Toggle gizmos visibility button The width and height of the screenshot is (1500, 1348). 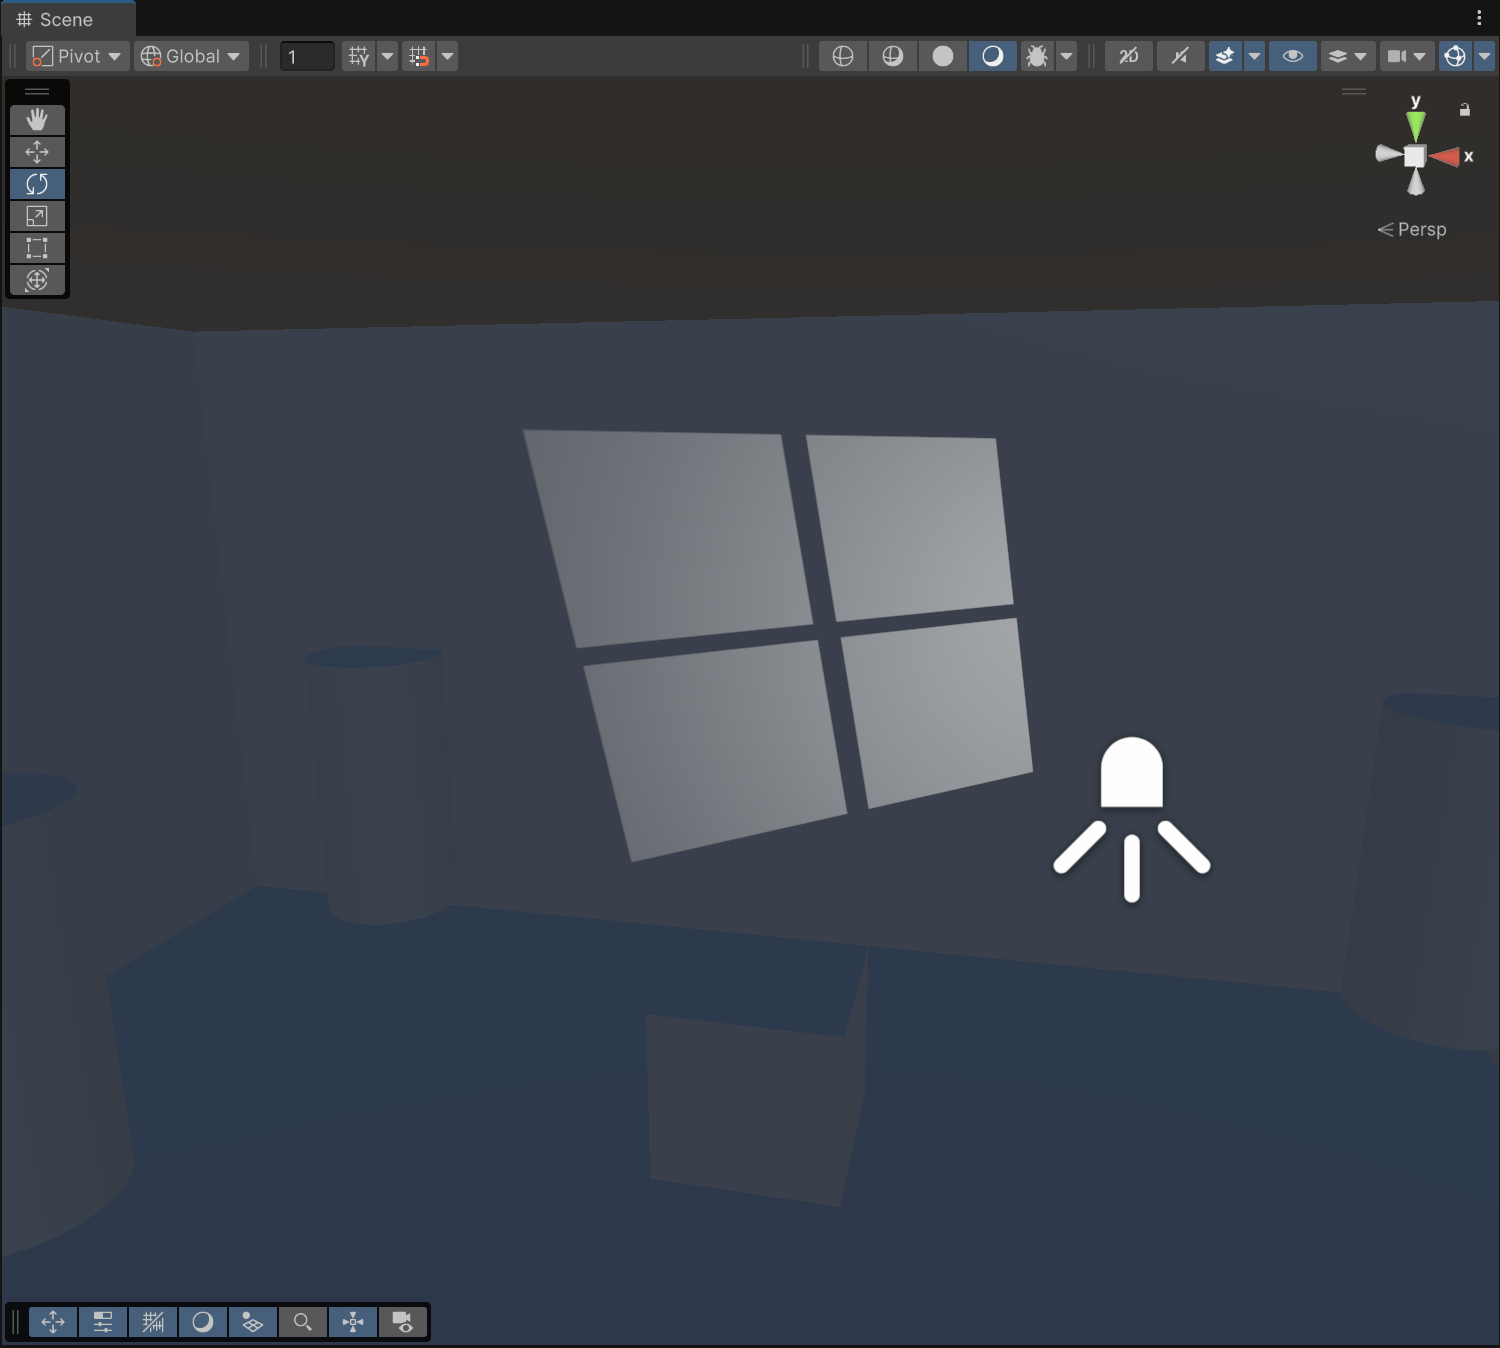point(1455,56)
